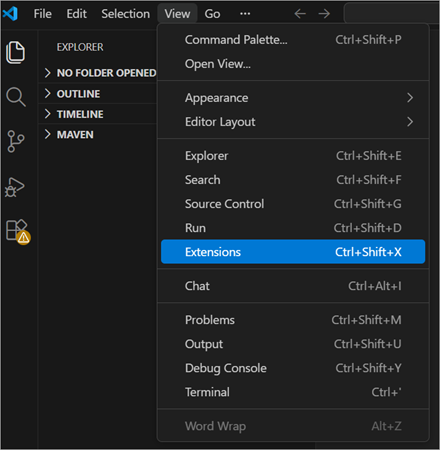Viewport: 440px width, 450px height.
Task: Expand the TIMELINE section
Action: tap(99, 114)
